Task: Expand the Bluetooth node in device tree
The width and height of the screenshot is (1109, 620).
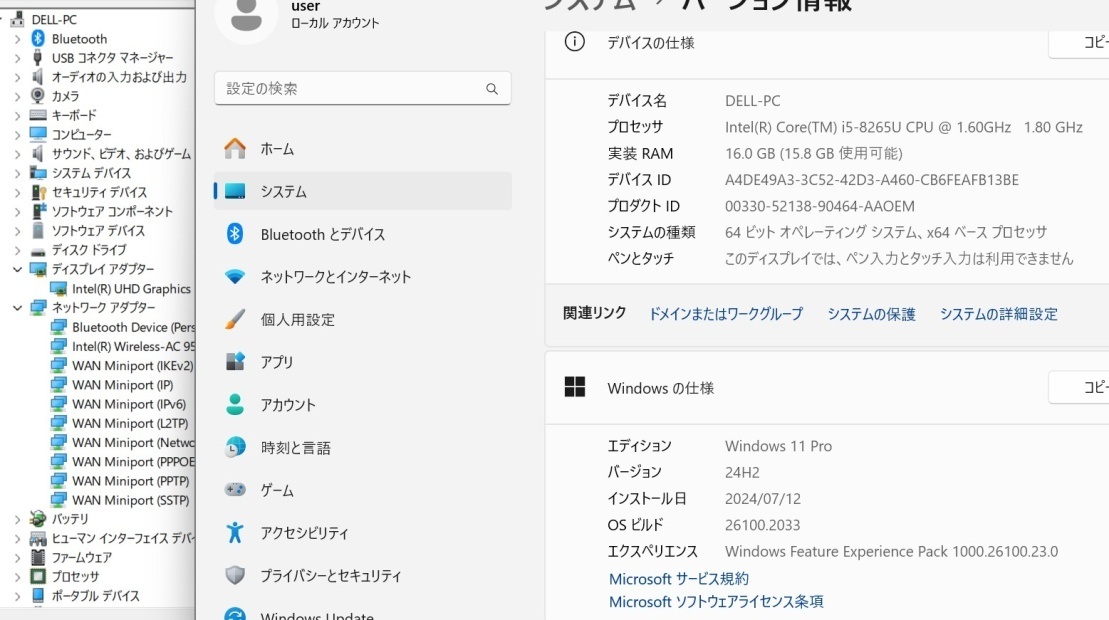Action: click(x=18, y=39)
